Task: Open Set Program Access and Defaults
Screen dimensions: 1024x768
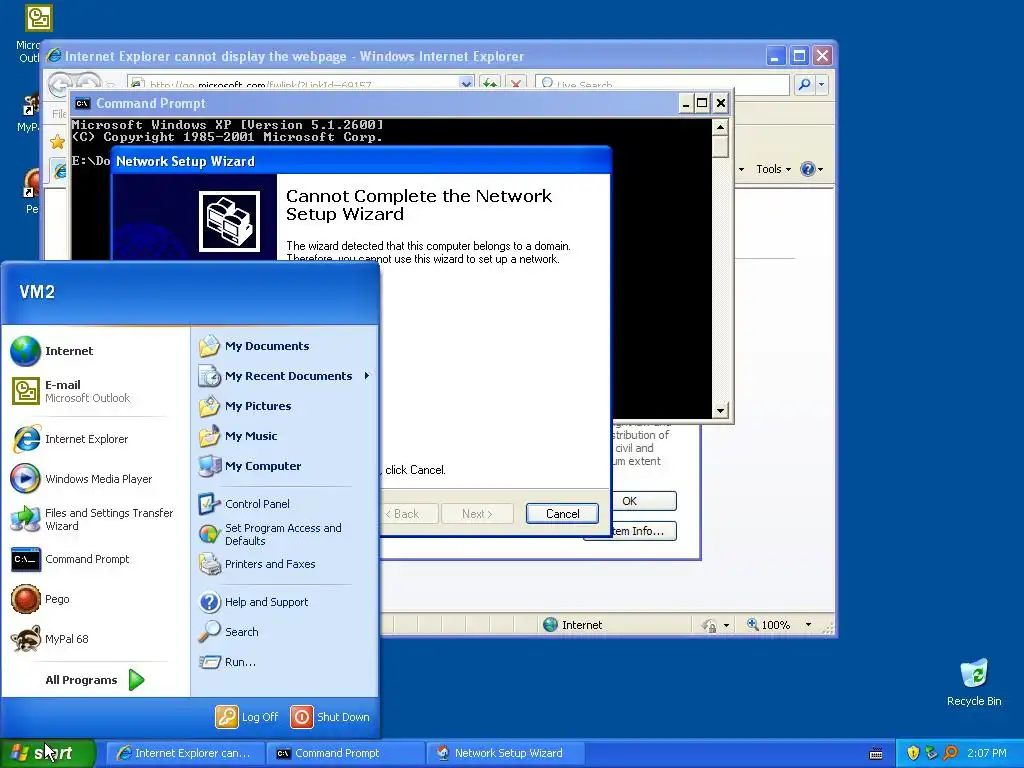Action: 270,534
